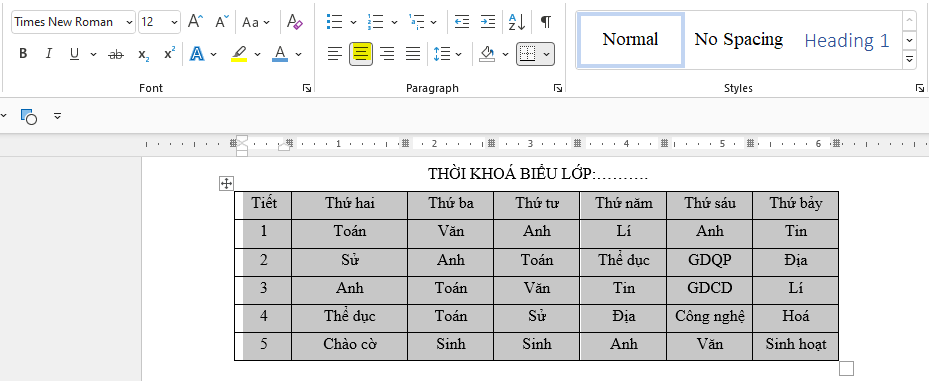Click the Thứ bảy header cell
929x381 pixels.
click(x=796, y=205)
